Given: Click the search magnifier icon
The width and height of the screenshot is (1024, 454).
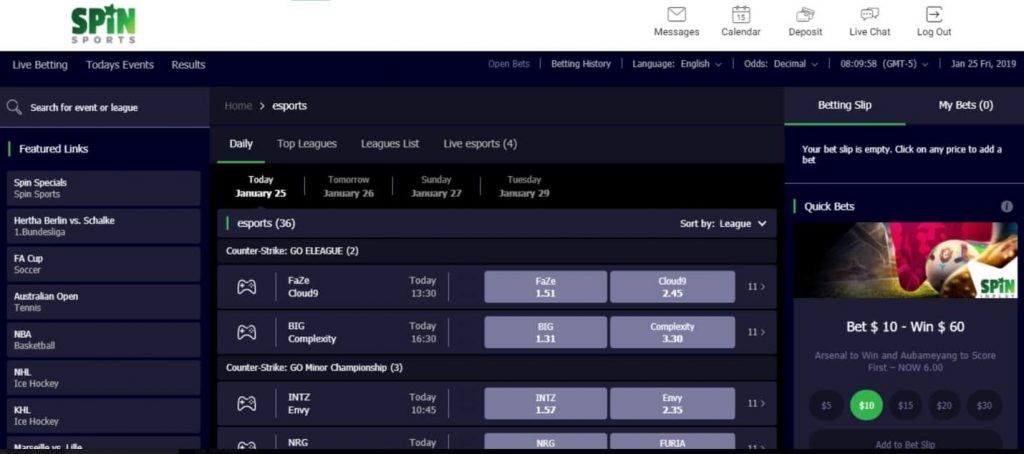Looking at the screenshot, I should point(13,107).
